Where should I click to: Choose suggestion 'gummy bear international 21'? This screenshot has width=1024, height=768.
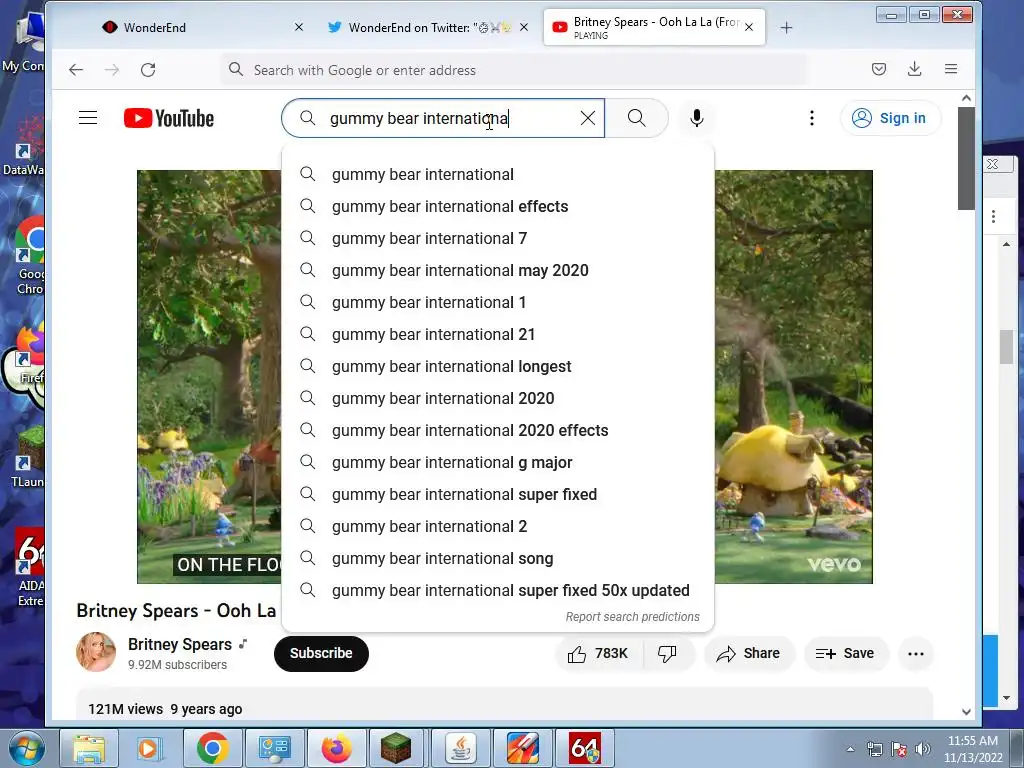click(x=498, y=334)
